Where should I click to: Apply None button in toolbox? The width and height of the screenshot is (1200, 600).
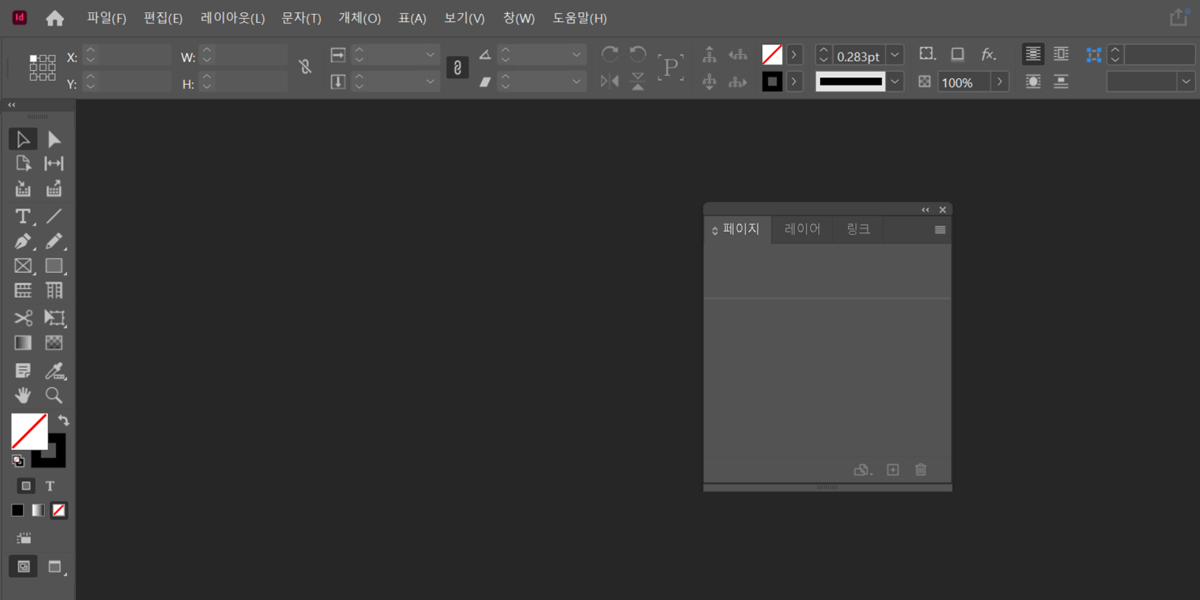coord(59,510)
